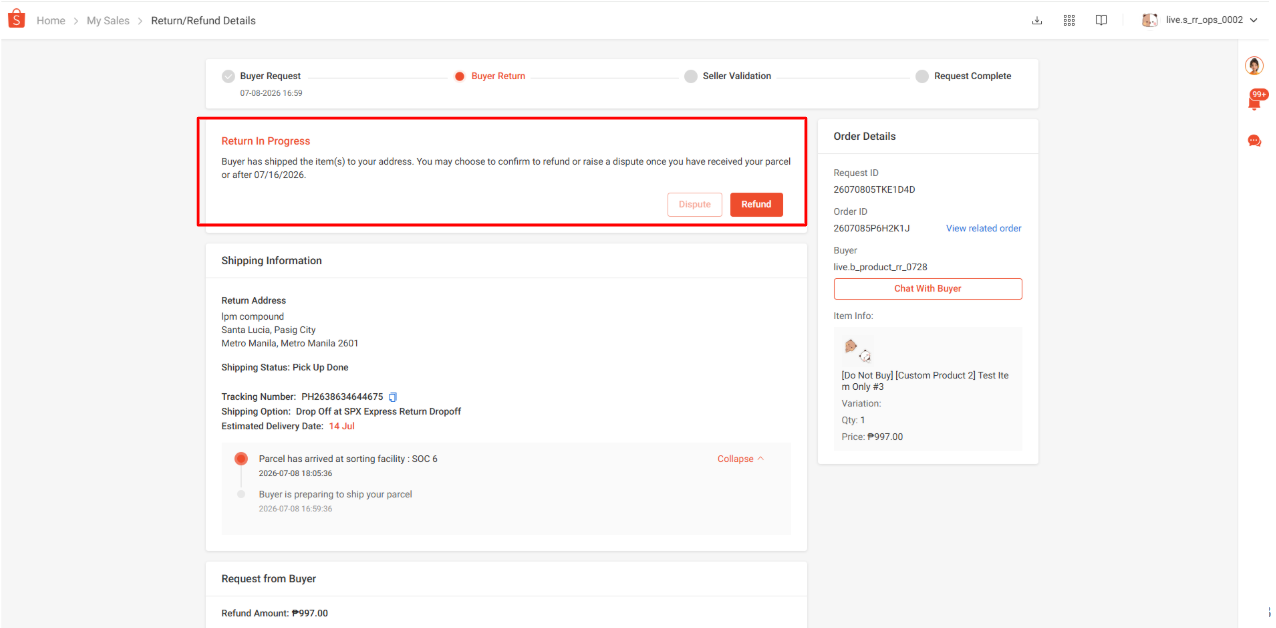1276x628 pixels.
Task: Go to My Sales breadcrumb
Action: pos(108,20)
